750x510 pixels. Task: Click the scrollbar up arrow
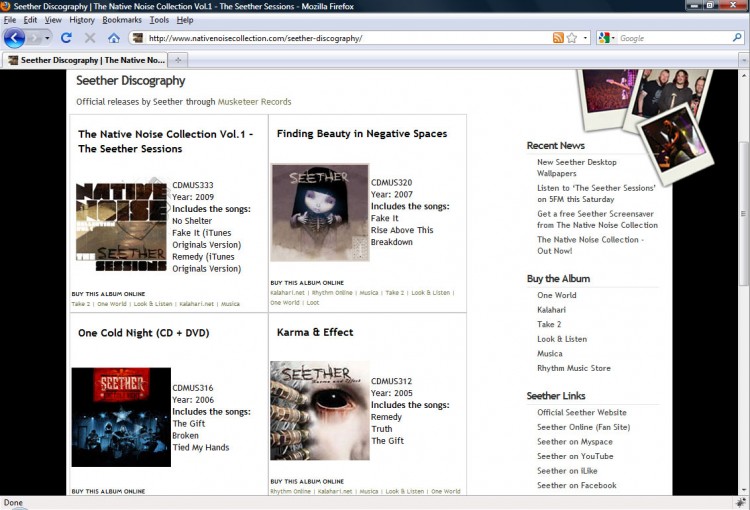[x=744, y=75]
